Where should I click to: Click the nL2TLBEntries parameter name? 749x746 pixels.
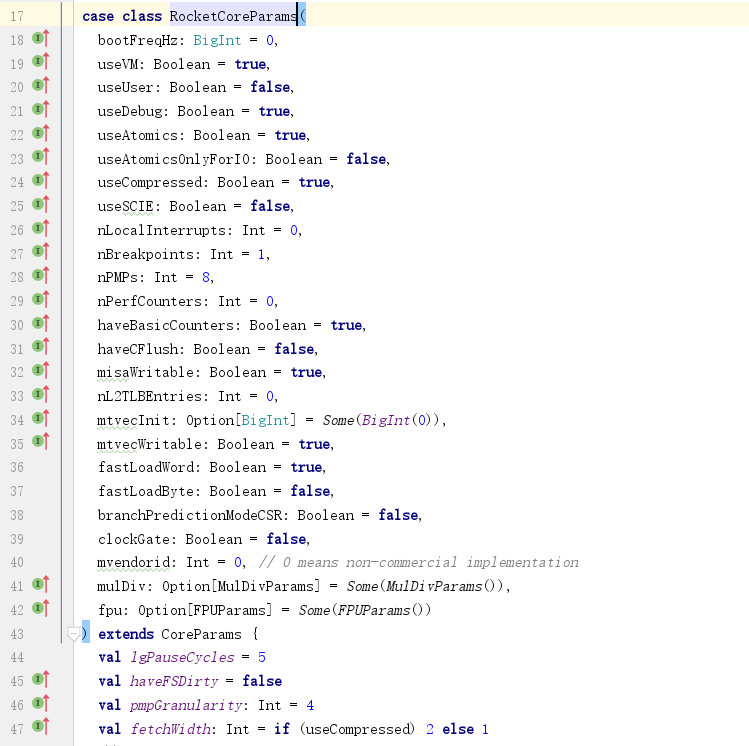(x=149, y=396)
